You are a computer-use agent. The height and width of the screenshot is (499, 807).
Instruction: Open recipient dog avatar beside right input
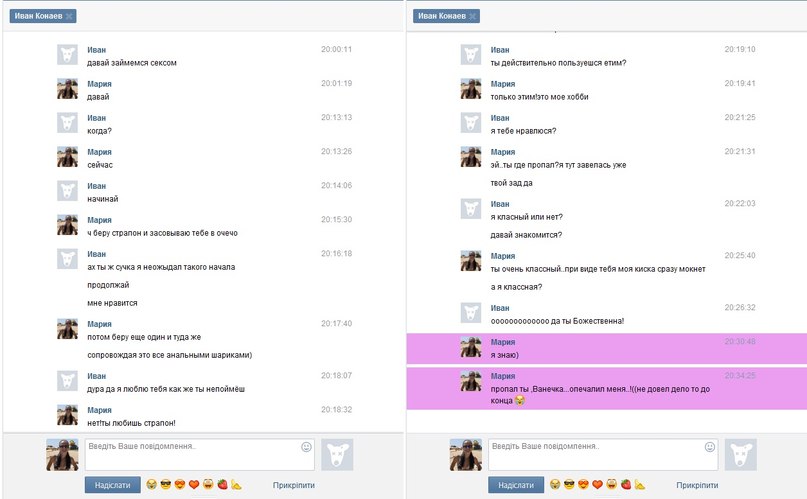tap(741, 455)
